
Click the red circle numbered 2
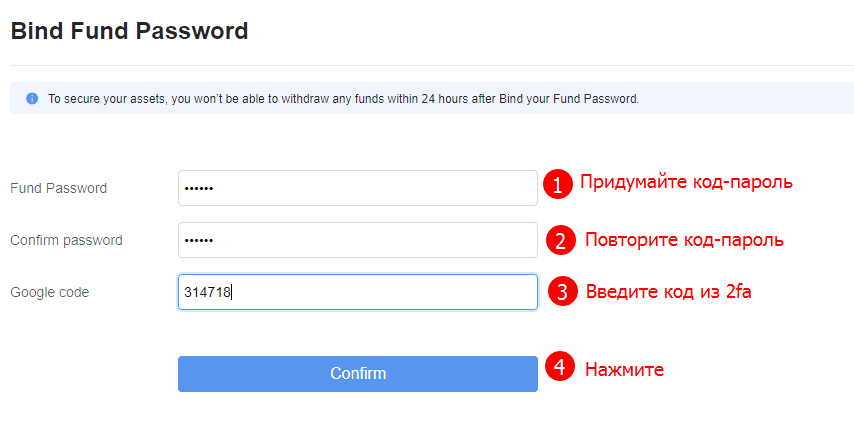tap(562, 240)
